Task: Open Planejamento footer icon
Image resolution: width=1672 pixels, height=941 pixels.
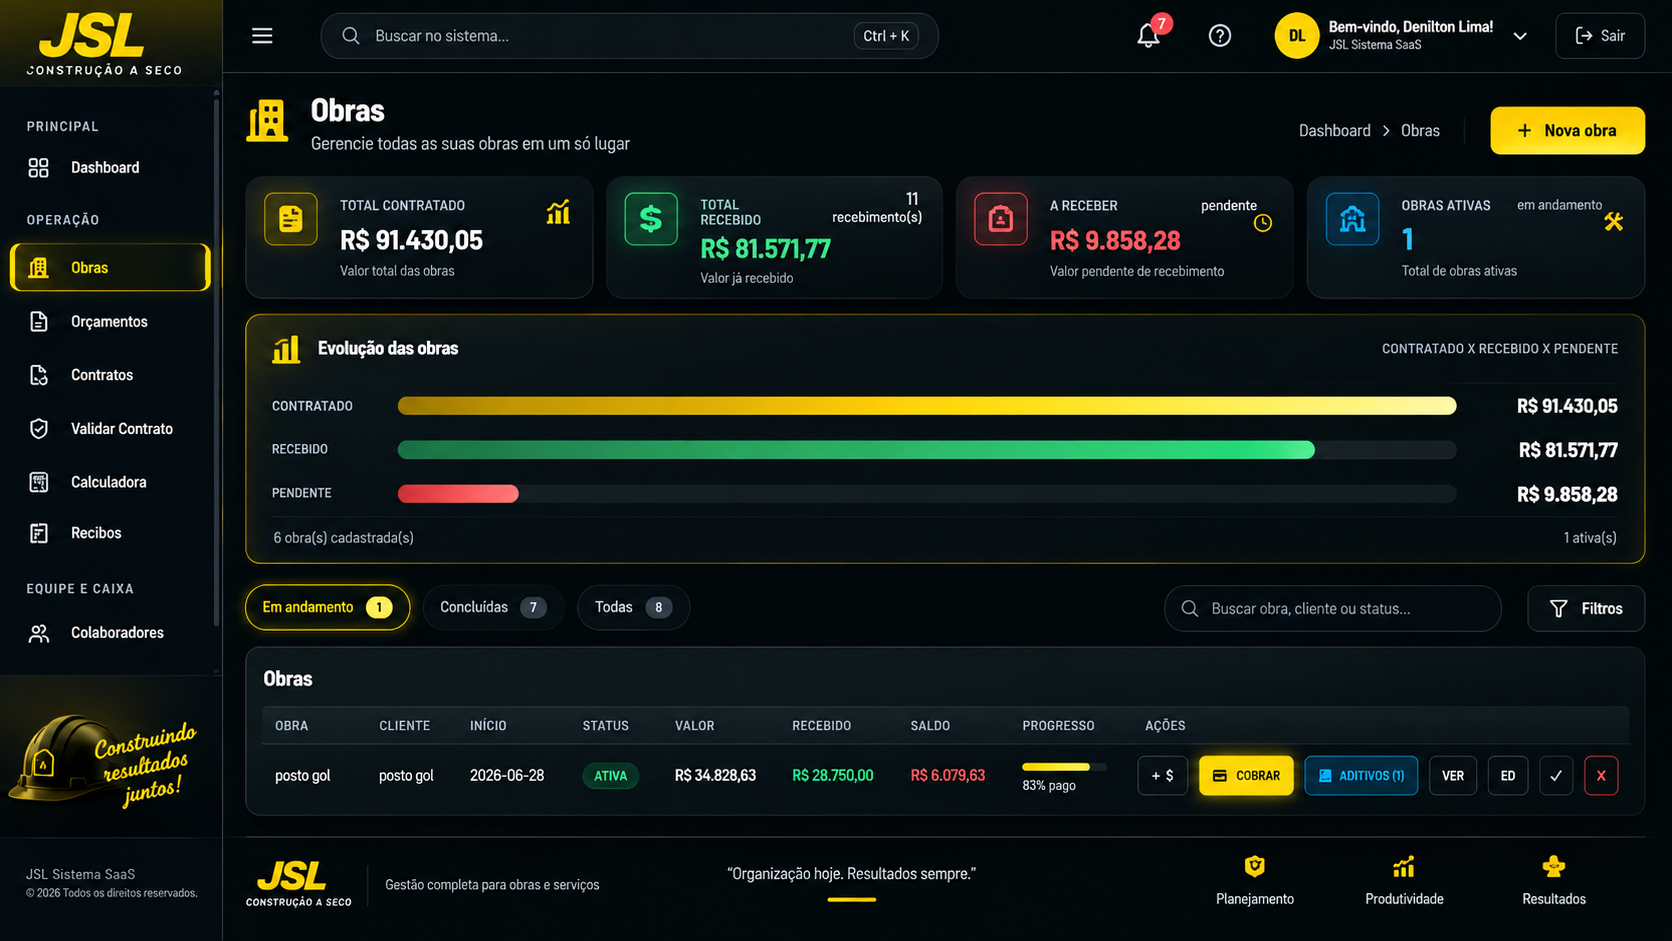Action: pos(1254,880)
